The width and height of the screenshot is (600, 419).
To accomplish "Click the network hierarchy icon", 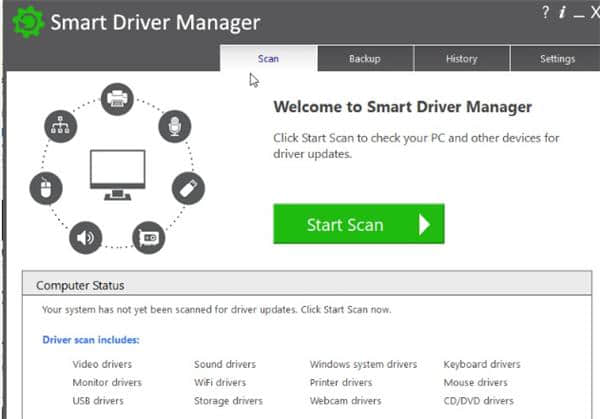I will coord(60,127).
